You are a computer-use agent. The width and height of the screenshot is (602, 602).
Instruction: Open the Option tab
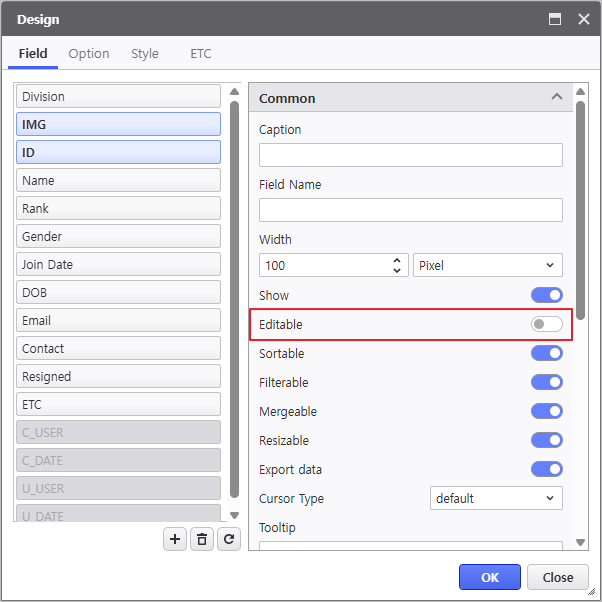[x=89, y=54]
